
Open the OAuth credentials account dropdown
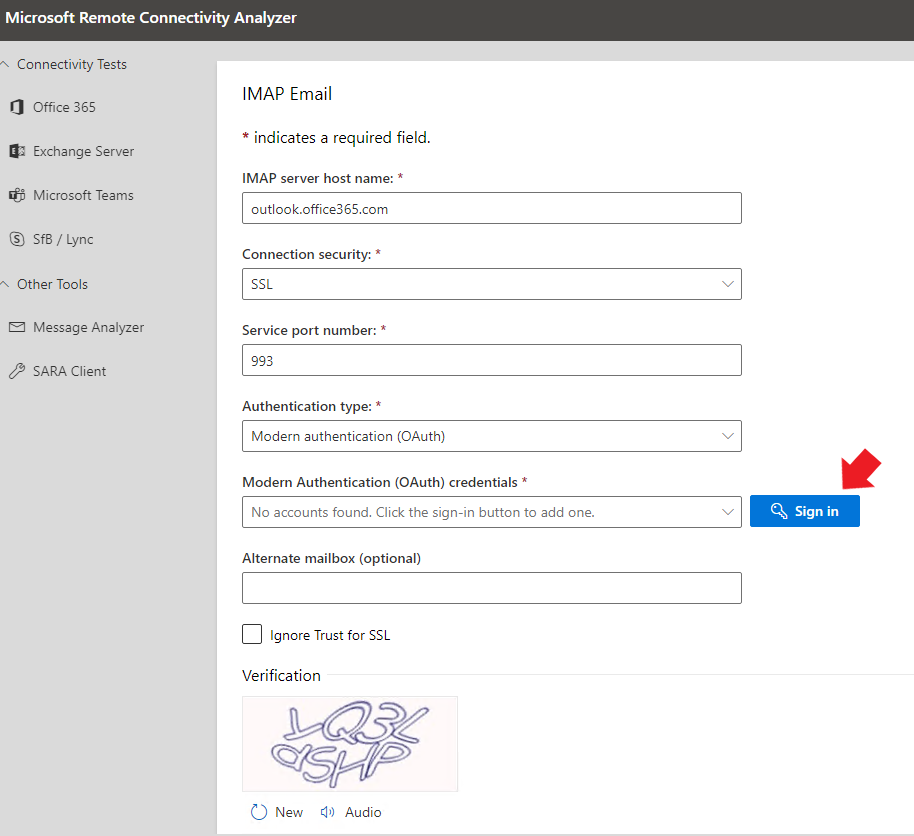coord(491,512)
